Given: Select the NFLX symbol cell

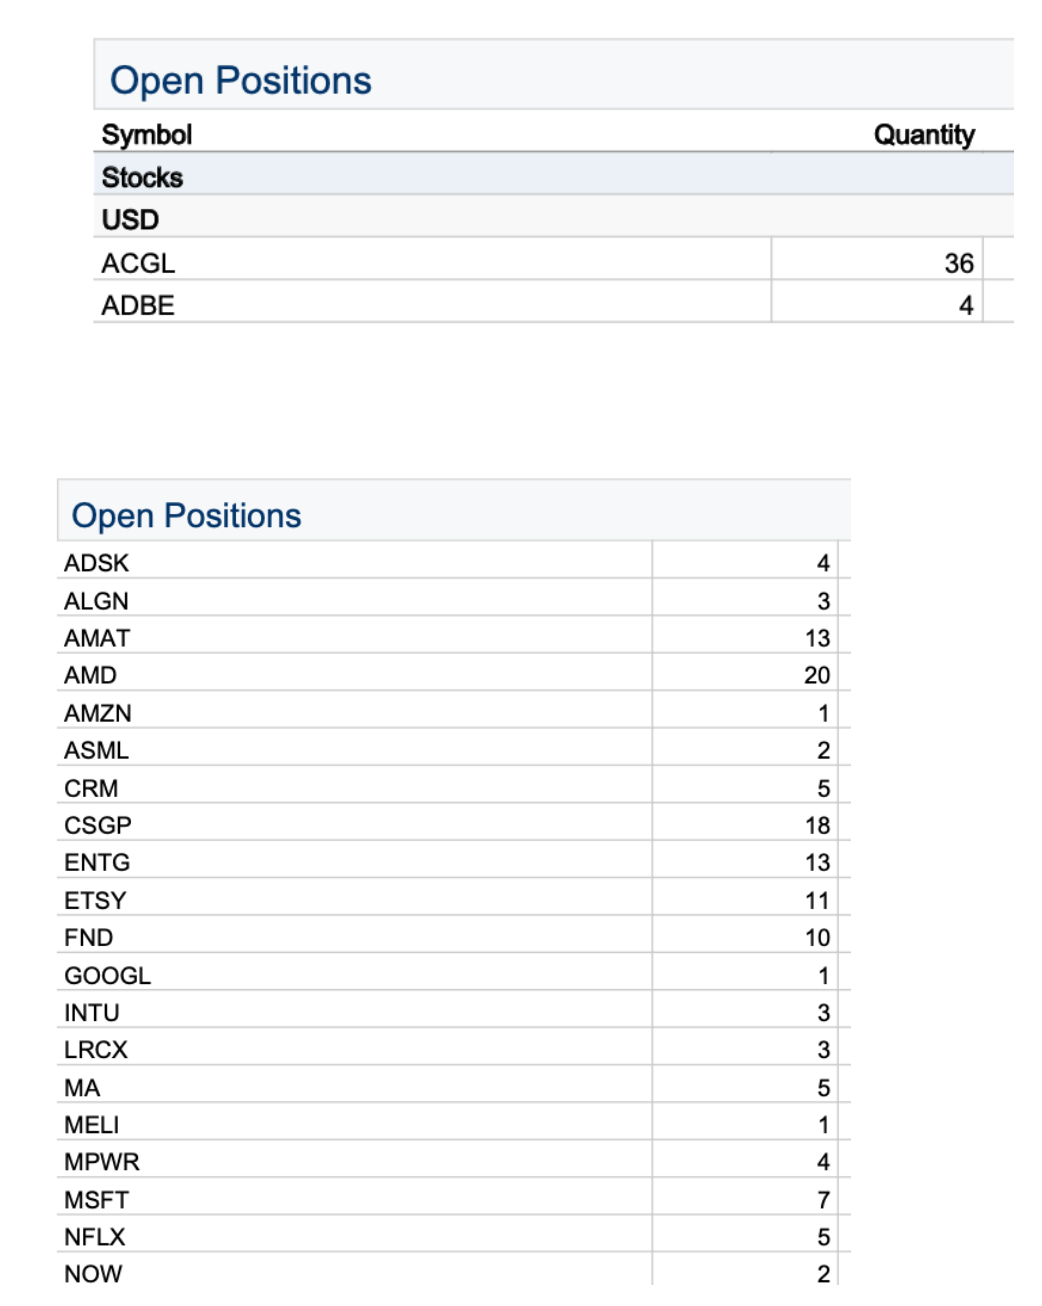Looking at the screenshot, I should coord(95,1237).
